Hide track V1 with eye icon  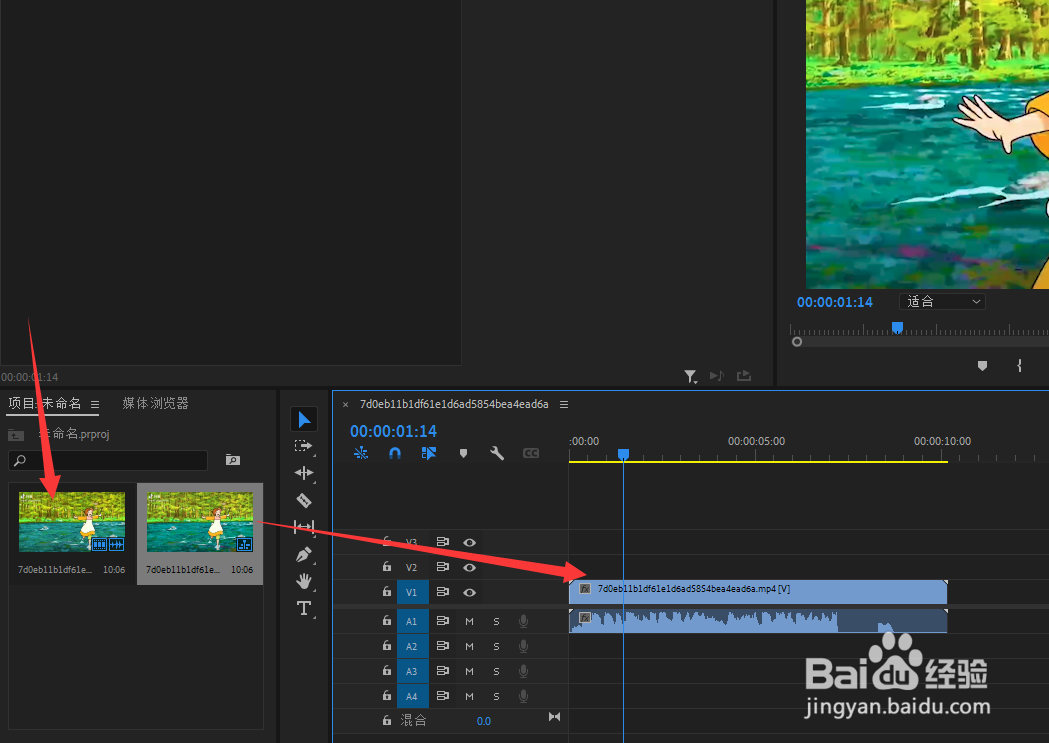click(x=470, y=593)
